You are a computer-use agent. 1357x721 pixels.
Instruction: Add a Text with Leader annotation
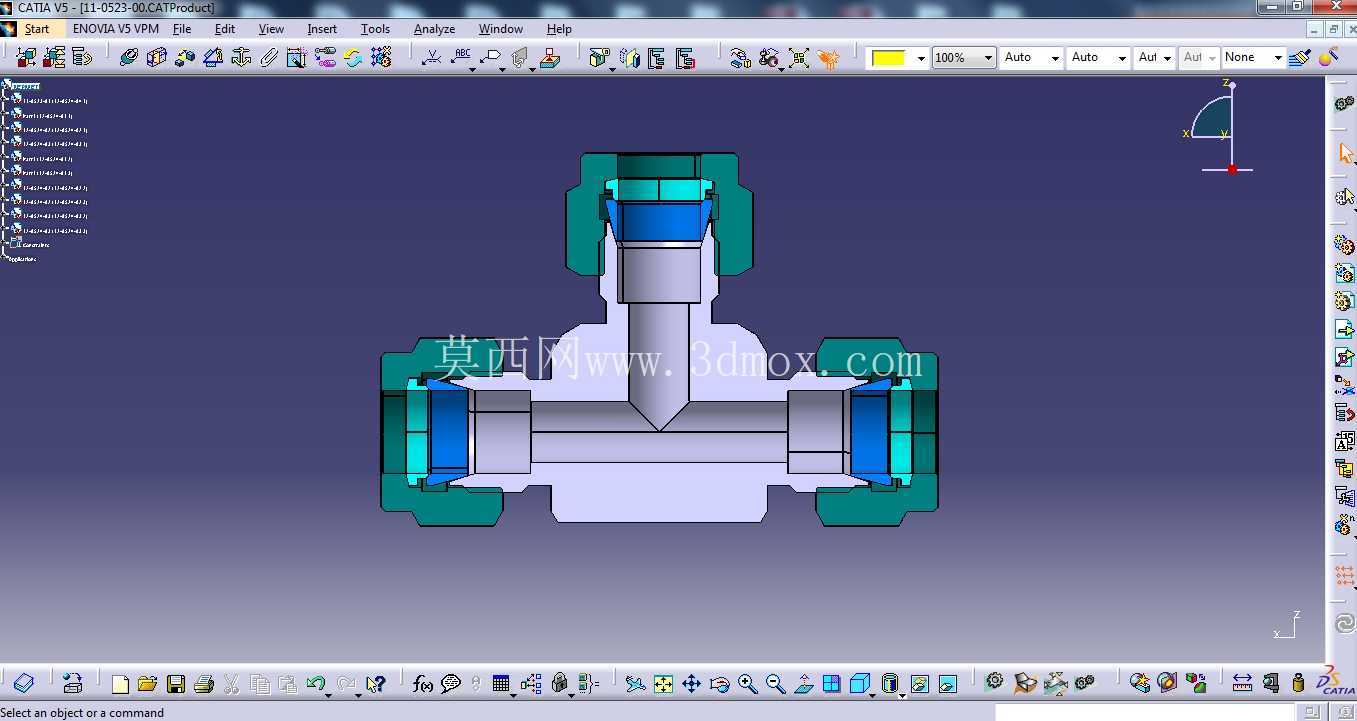tap(461, 57)
